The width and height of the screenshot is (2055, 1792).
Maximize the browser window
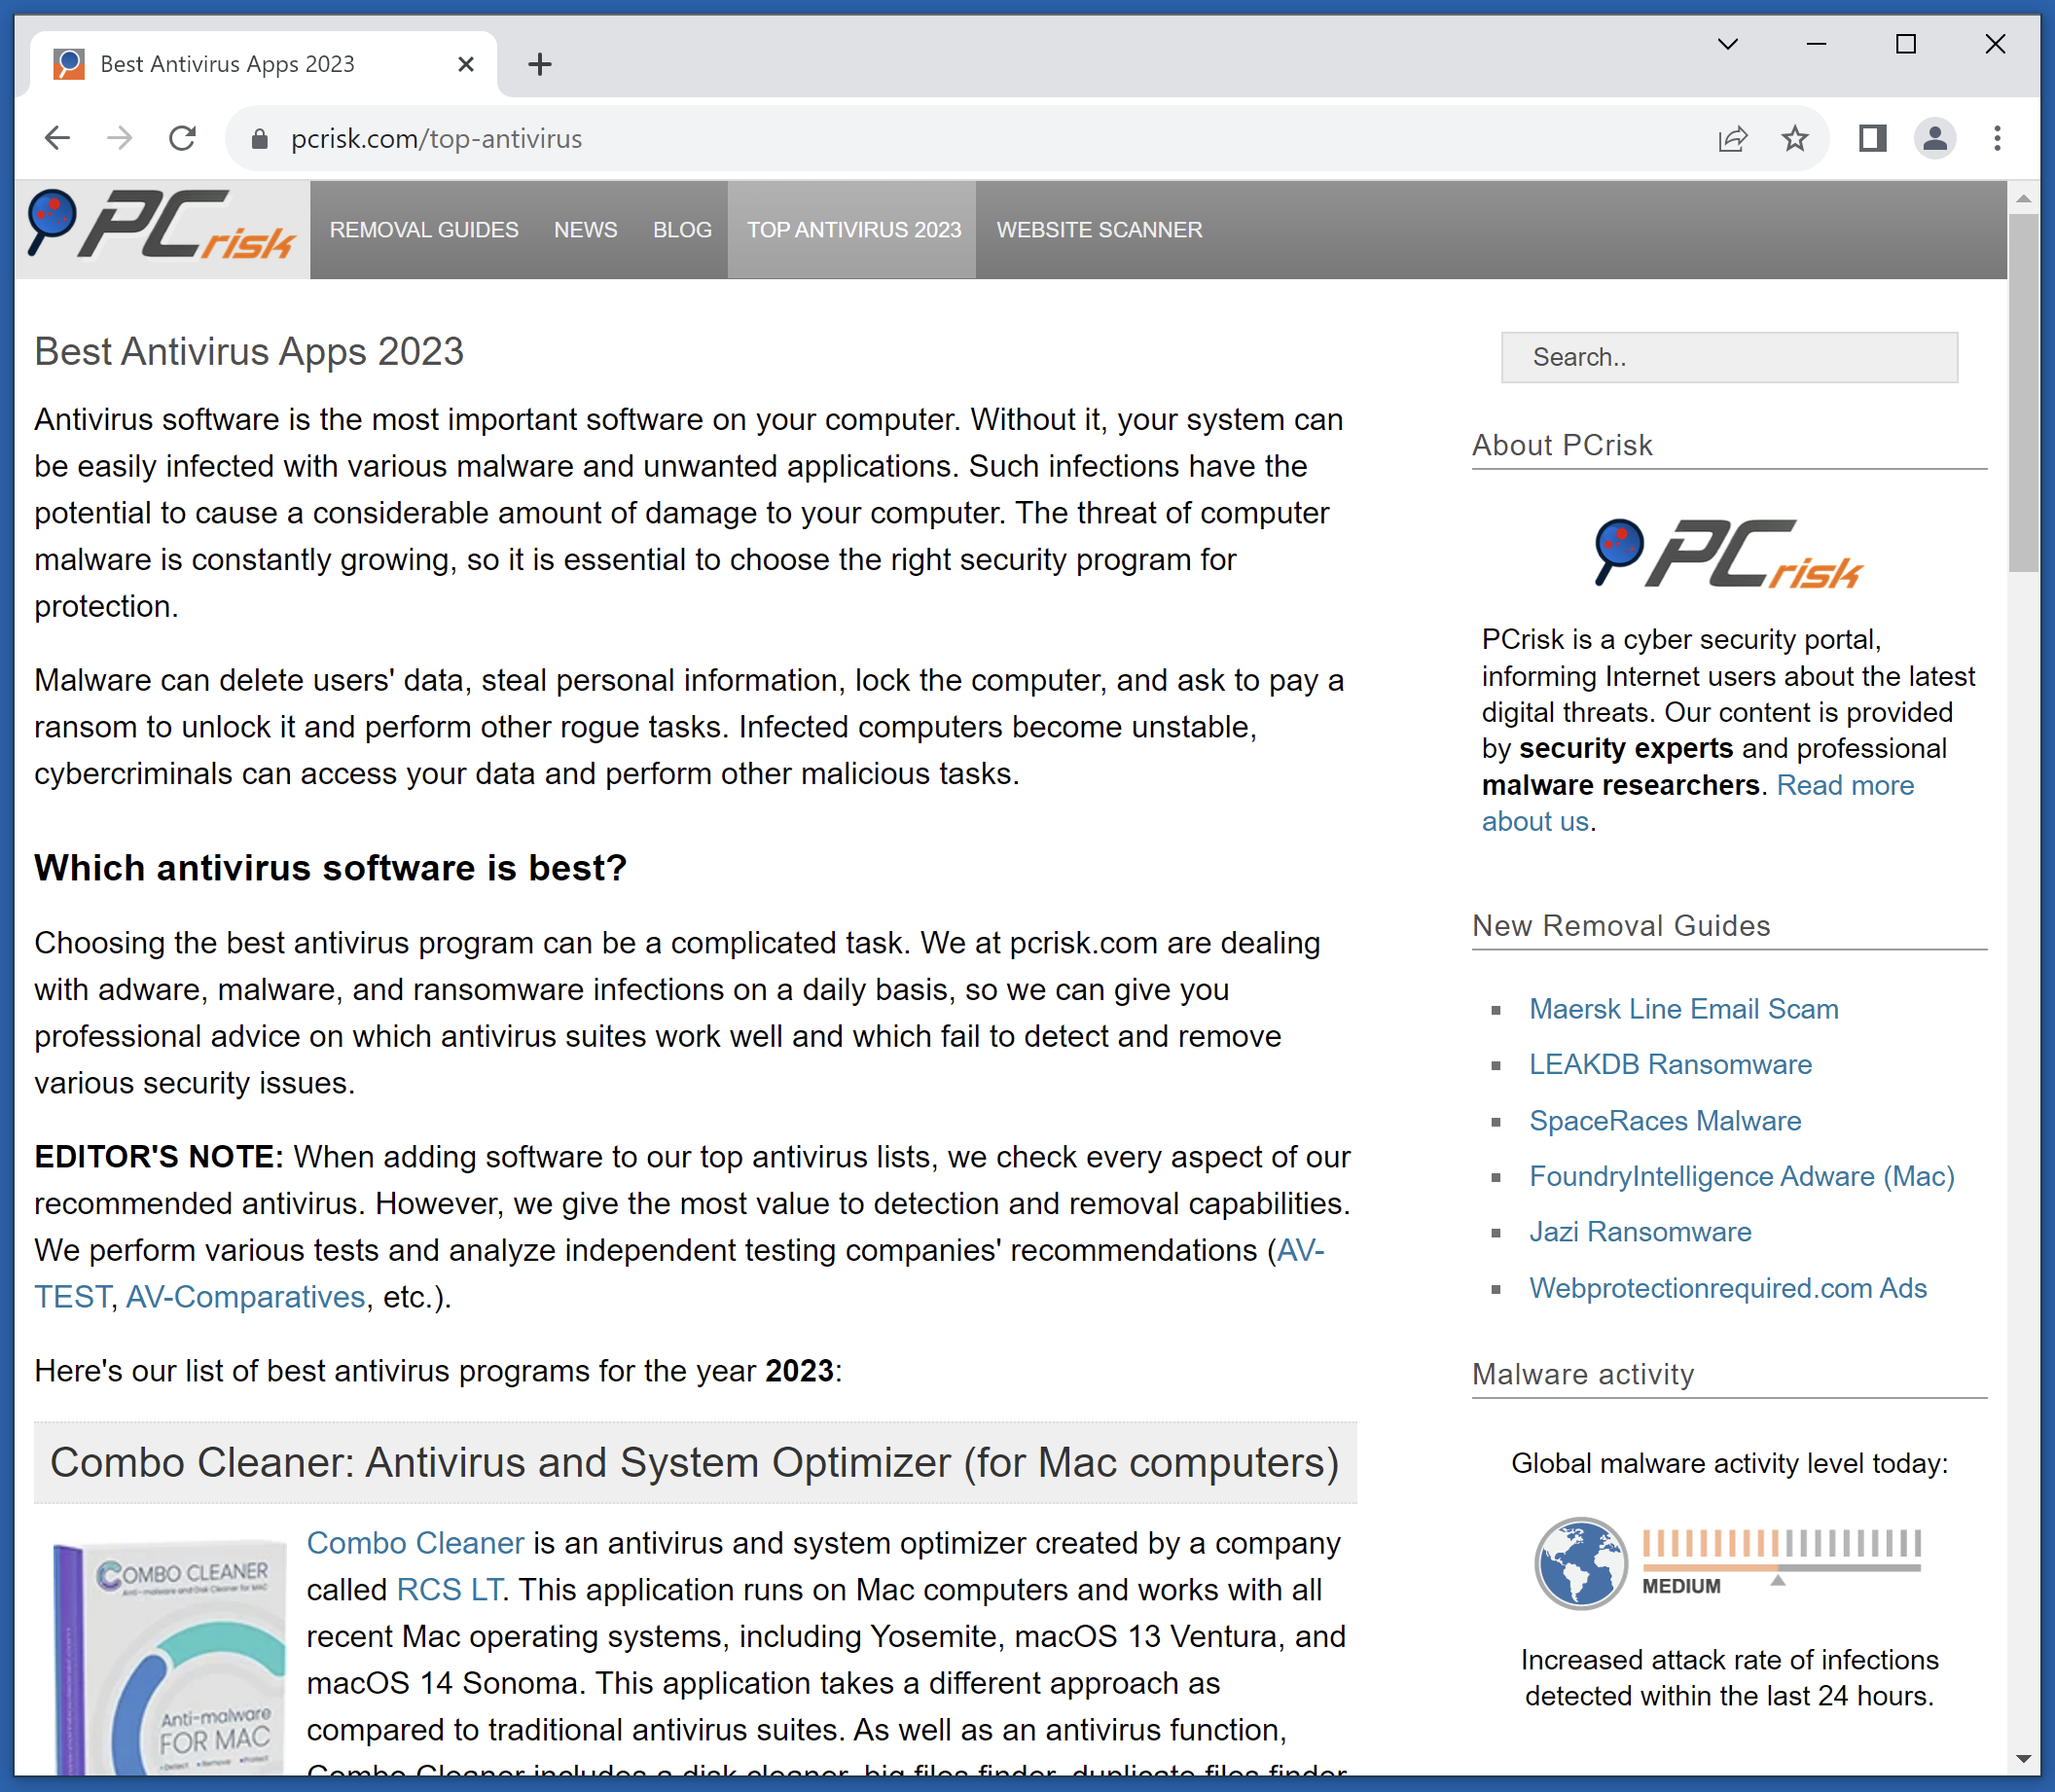1906,44
